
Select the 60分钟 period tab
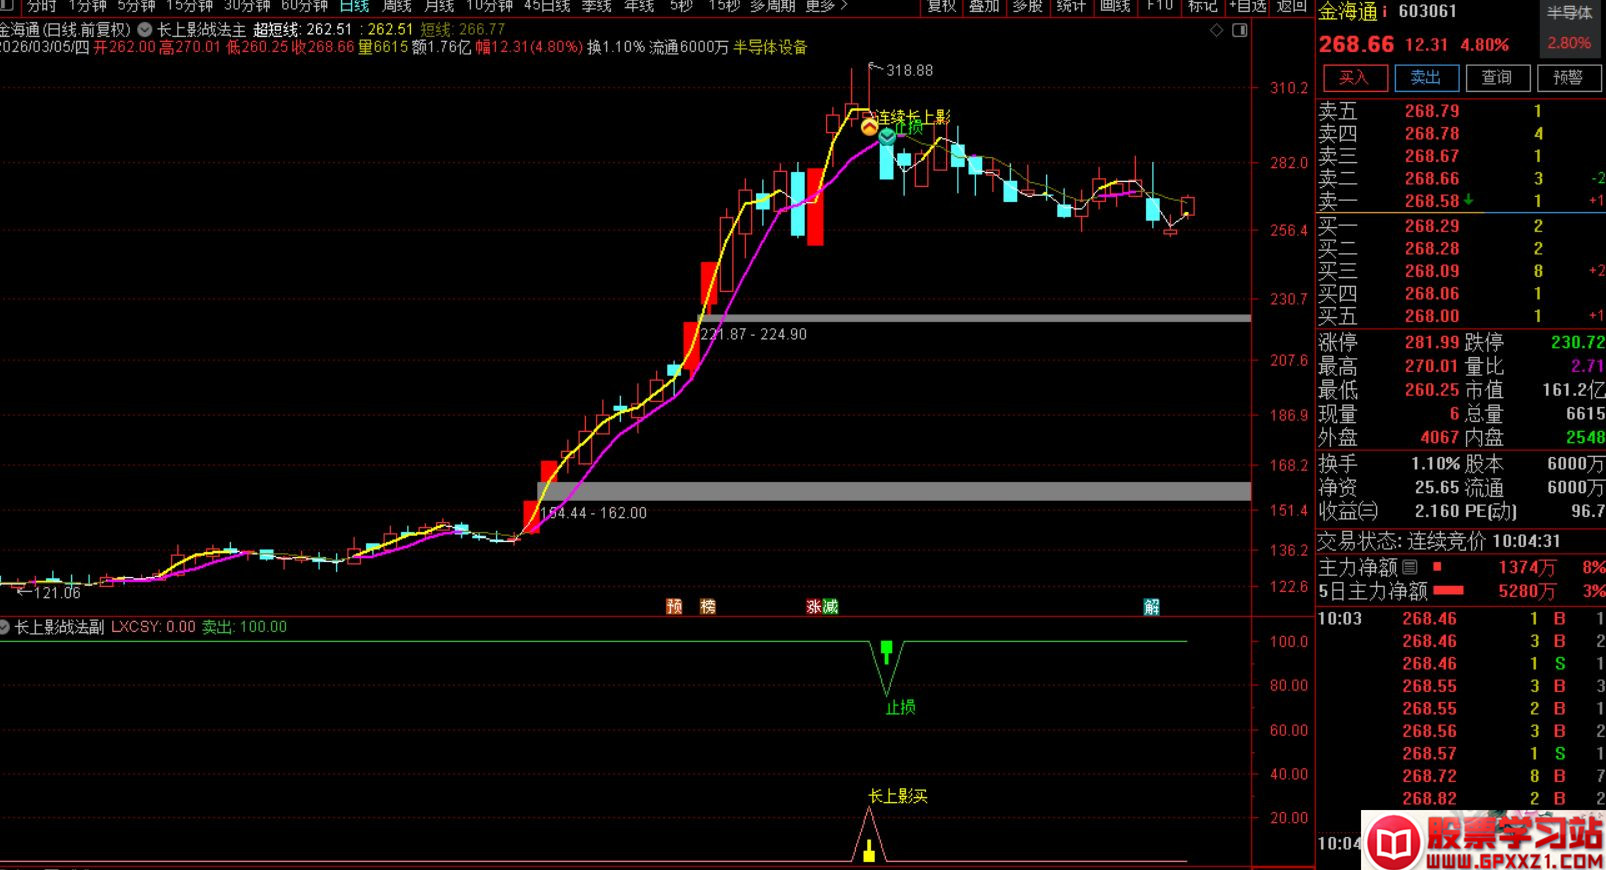click(304, 6)
